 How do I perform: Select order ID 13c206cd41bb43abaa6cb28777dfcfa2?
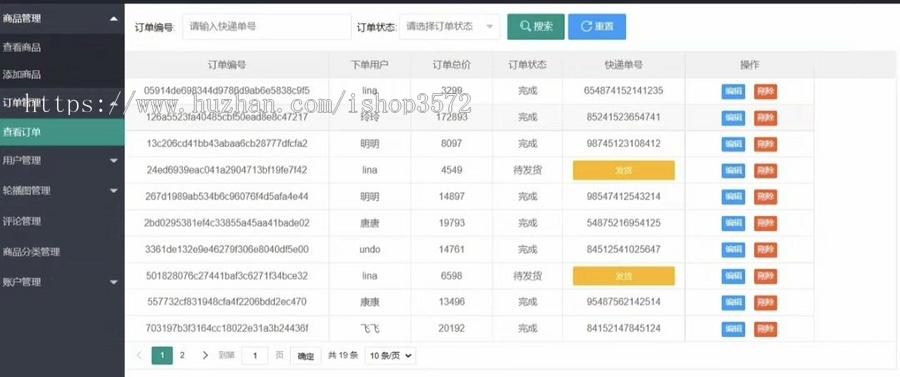[x=227, y=143]
